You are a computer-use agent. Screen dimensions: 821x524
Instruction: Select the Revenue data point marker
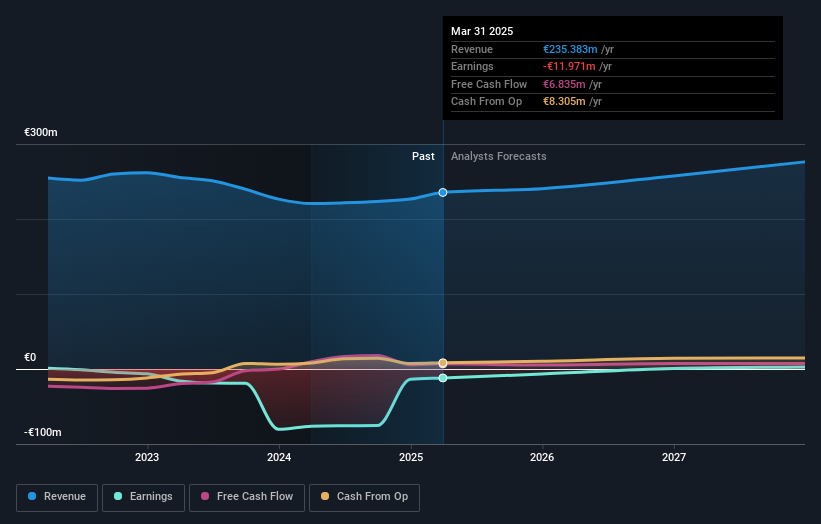point(443,193)
